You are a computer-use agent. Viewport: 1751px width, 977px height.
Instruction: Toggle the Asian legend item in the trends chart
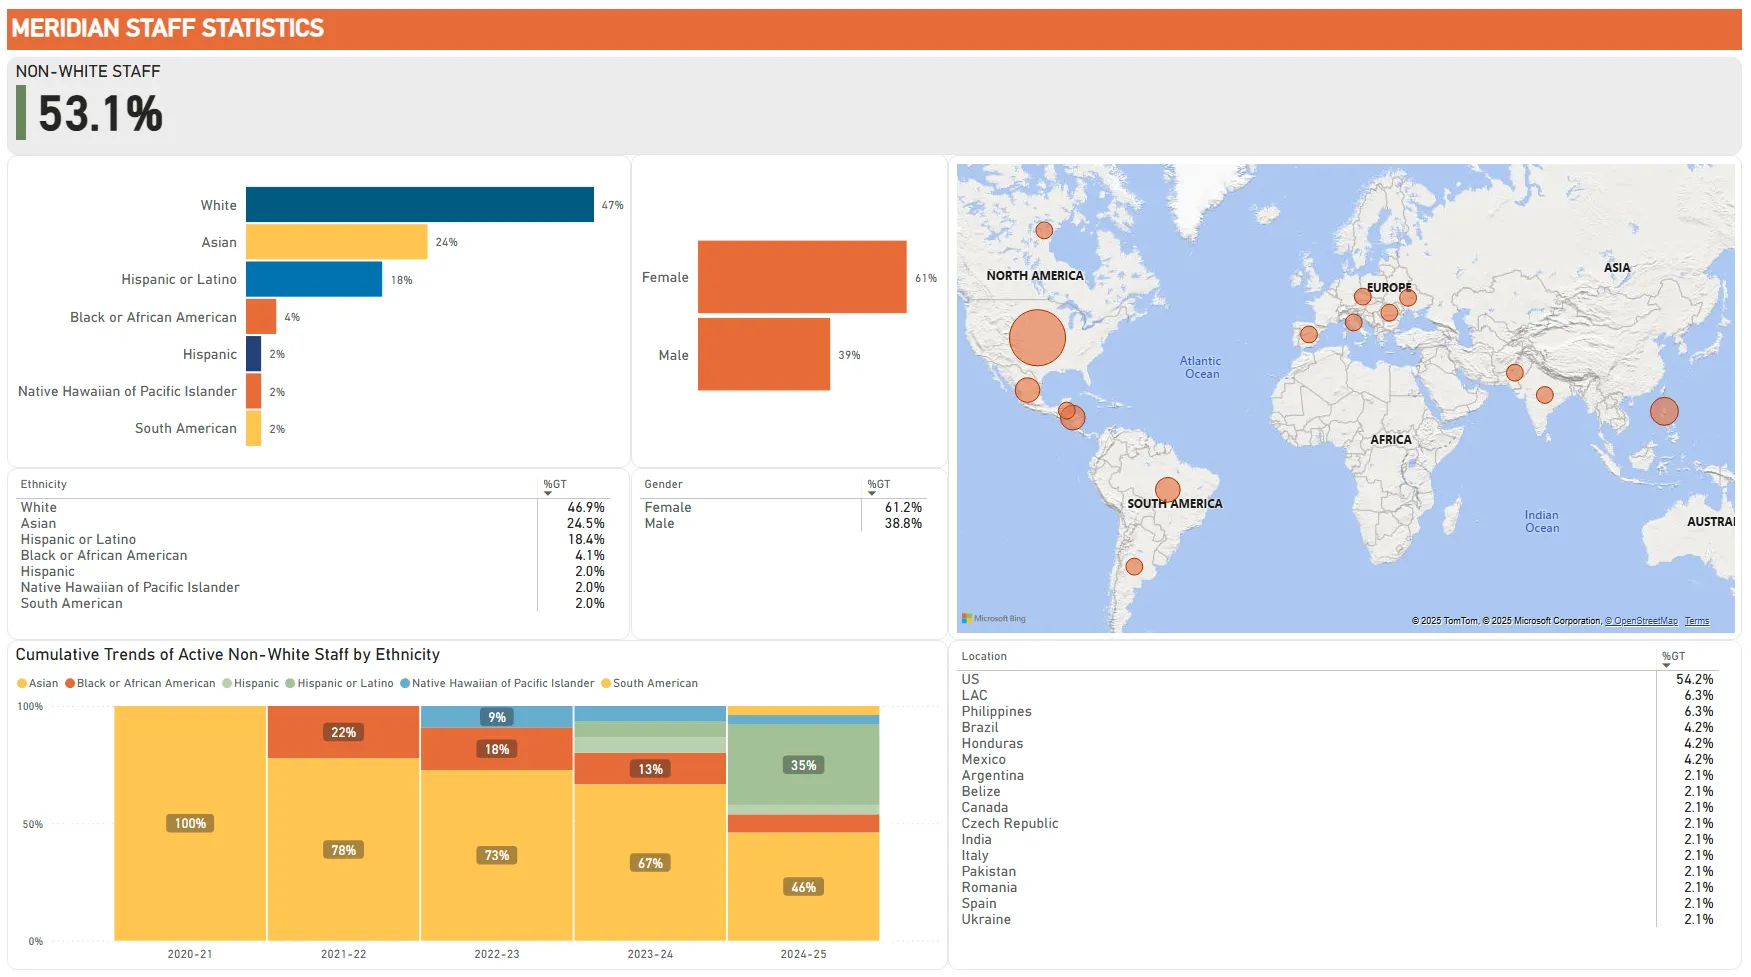38,684
